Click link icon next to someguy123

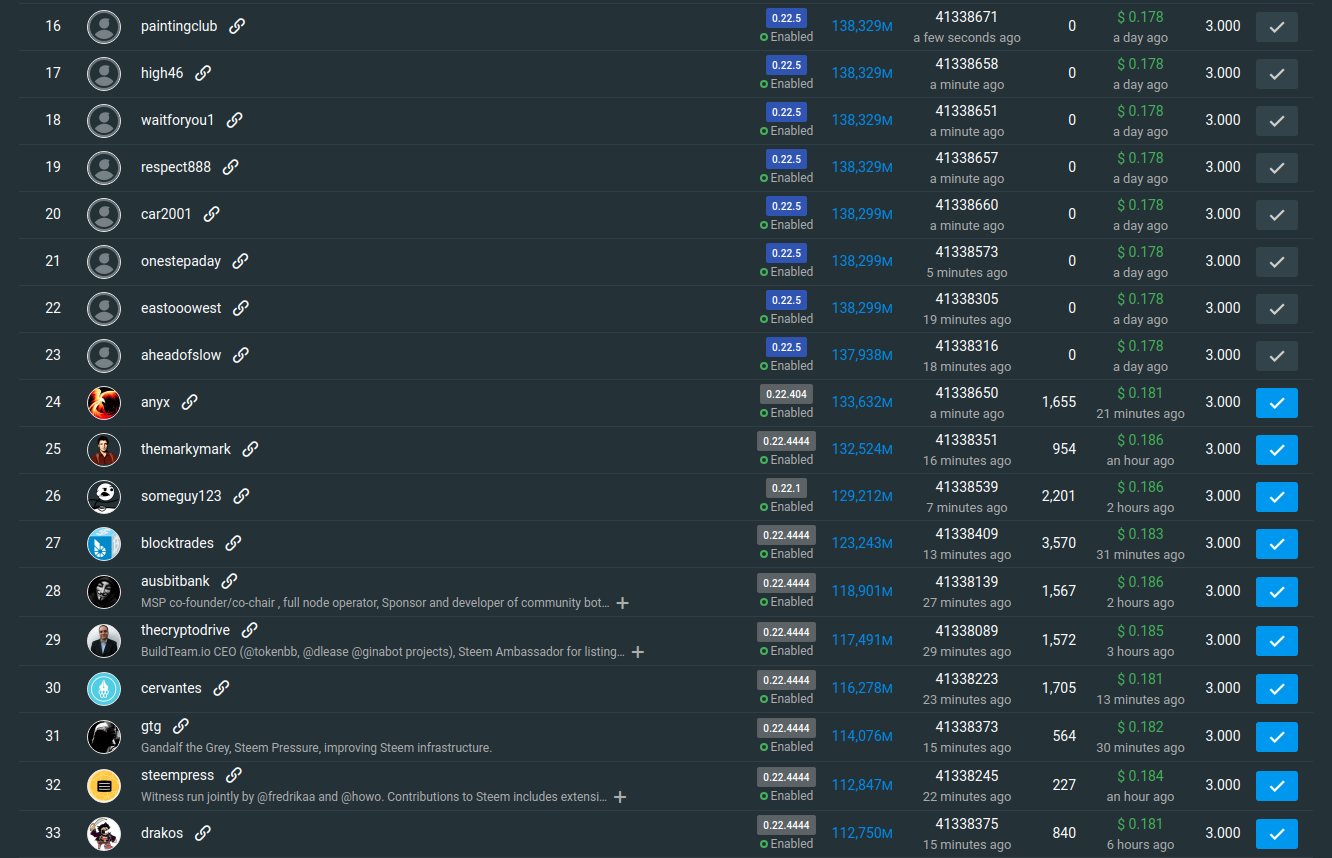coord(241,496)
